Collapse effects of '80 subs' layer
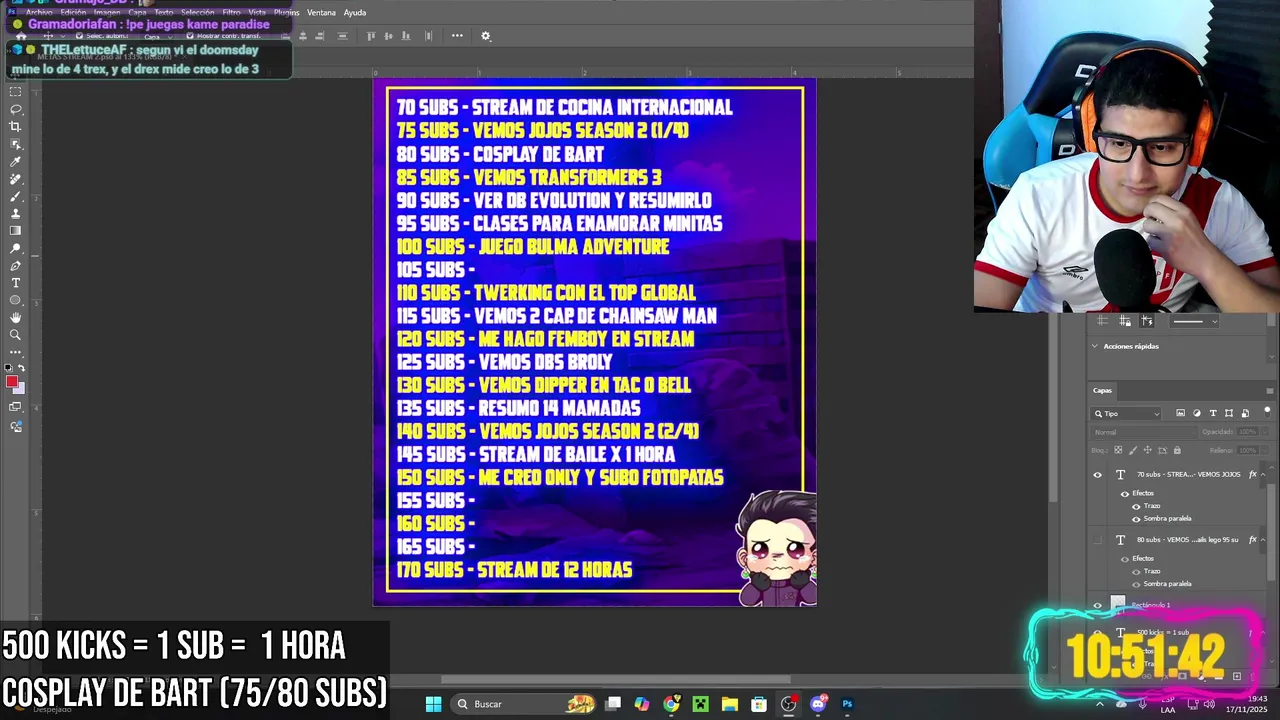 1265,540
